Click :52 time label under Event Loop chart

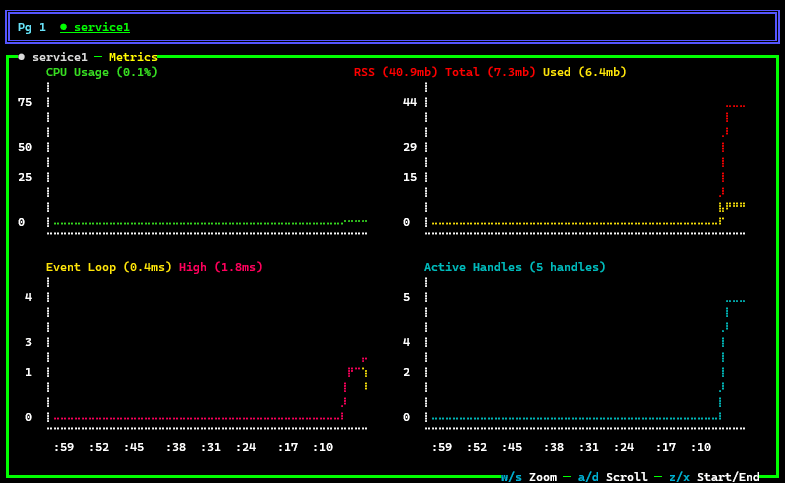click(99, 447)
